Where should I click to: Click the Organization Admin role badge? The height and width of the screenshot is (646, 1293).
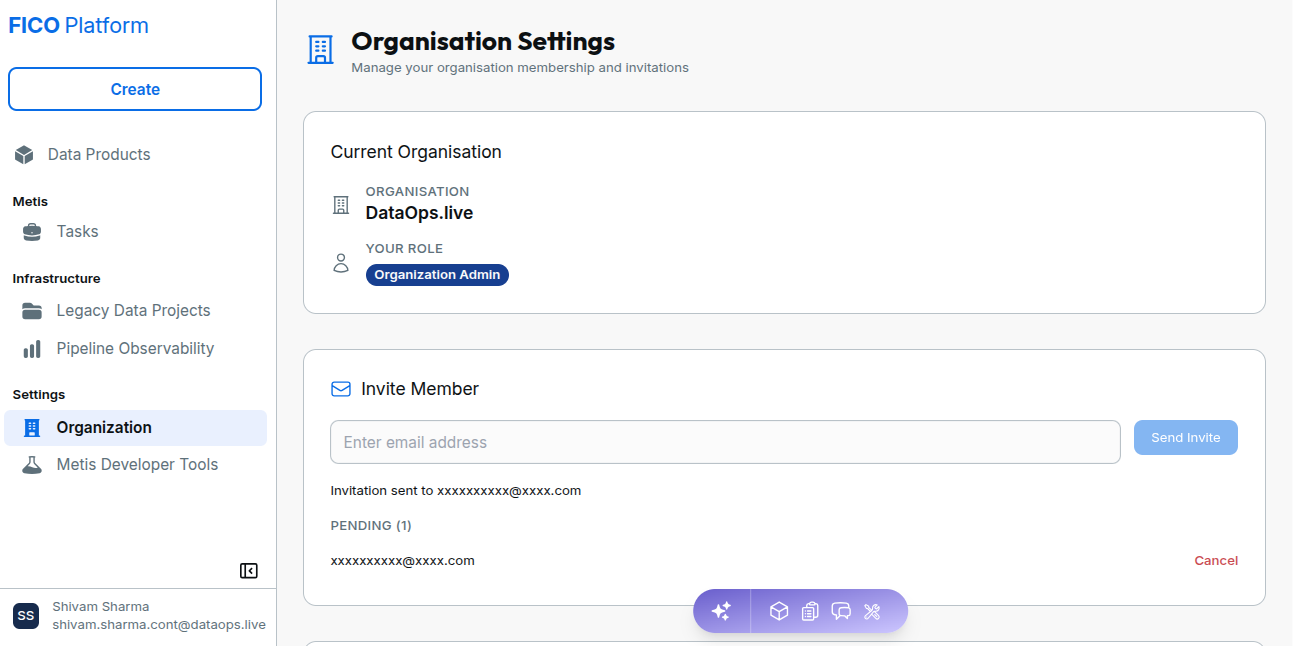click(x=437, y=275)
